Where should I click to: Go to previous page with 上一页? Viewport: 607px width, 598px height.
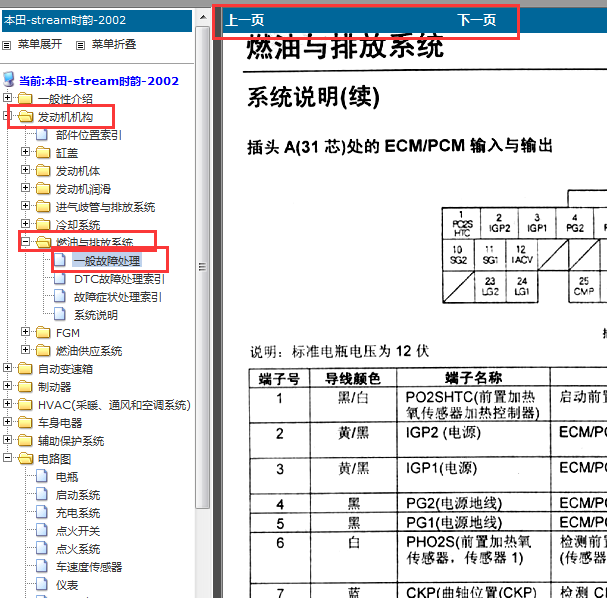click(245, 20)
